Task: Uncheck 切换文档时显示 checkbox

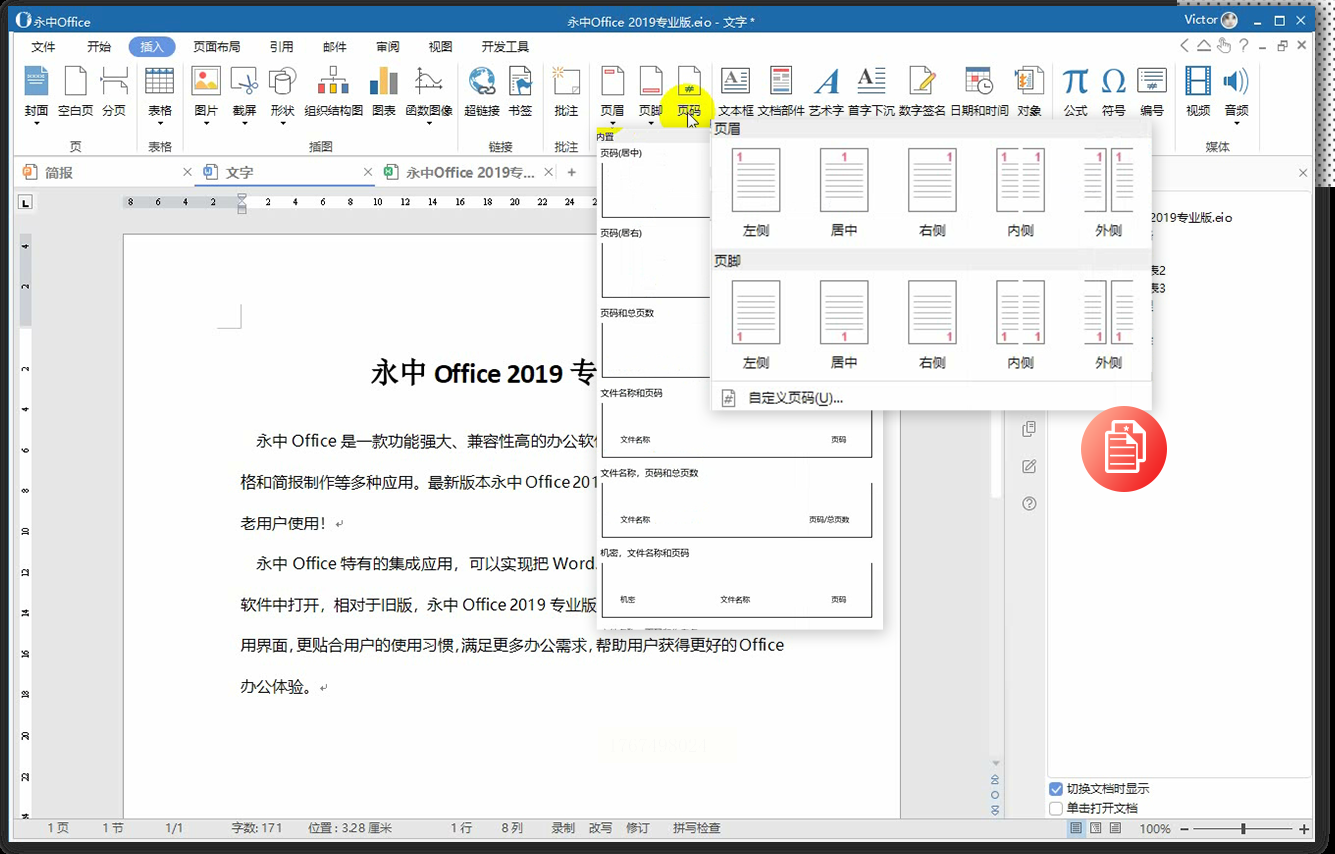Action: click(x=1056, y=789)
